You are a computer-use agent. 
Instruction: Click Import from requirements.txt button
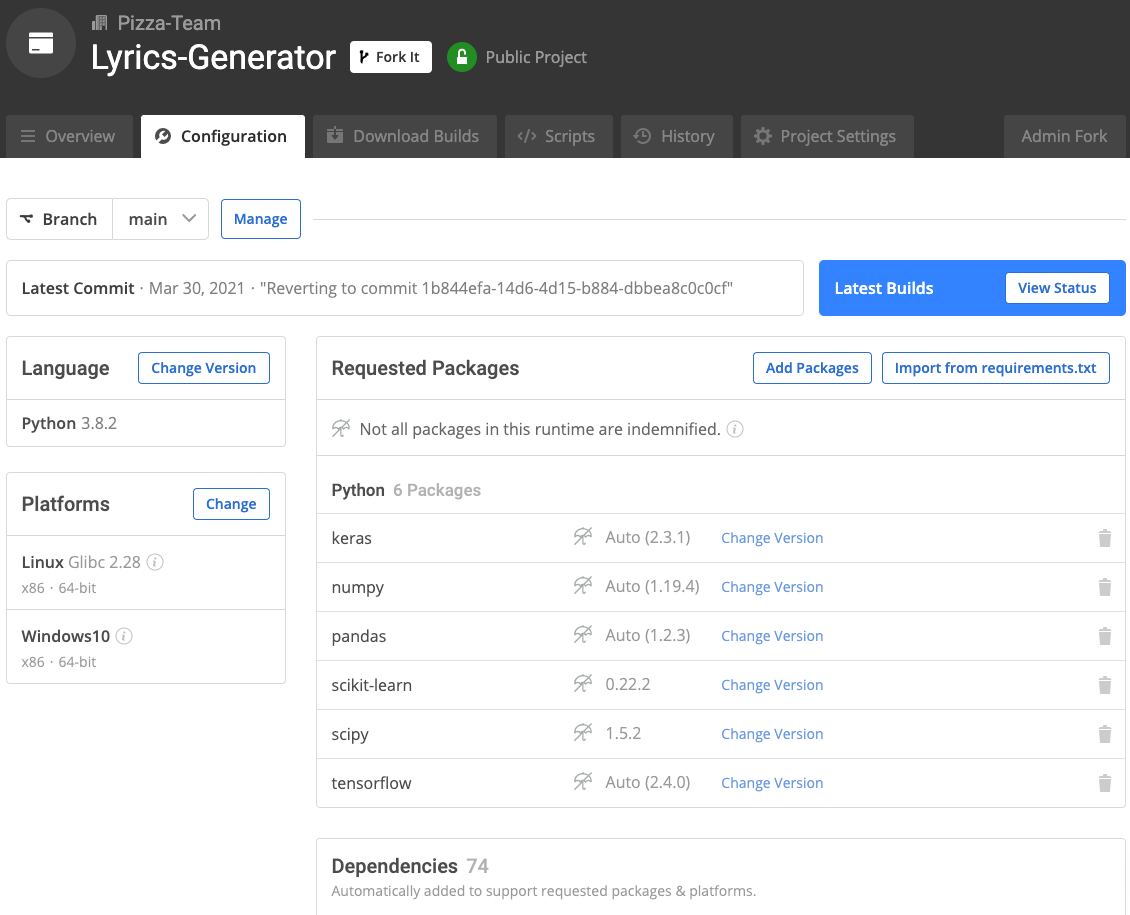pos(995,368)
